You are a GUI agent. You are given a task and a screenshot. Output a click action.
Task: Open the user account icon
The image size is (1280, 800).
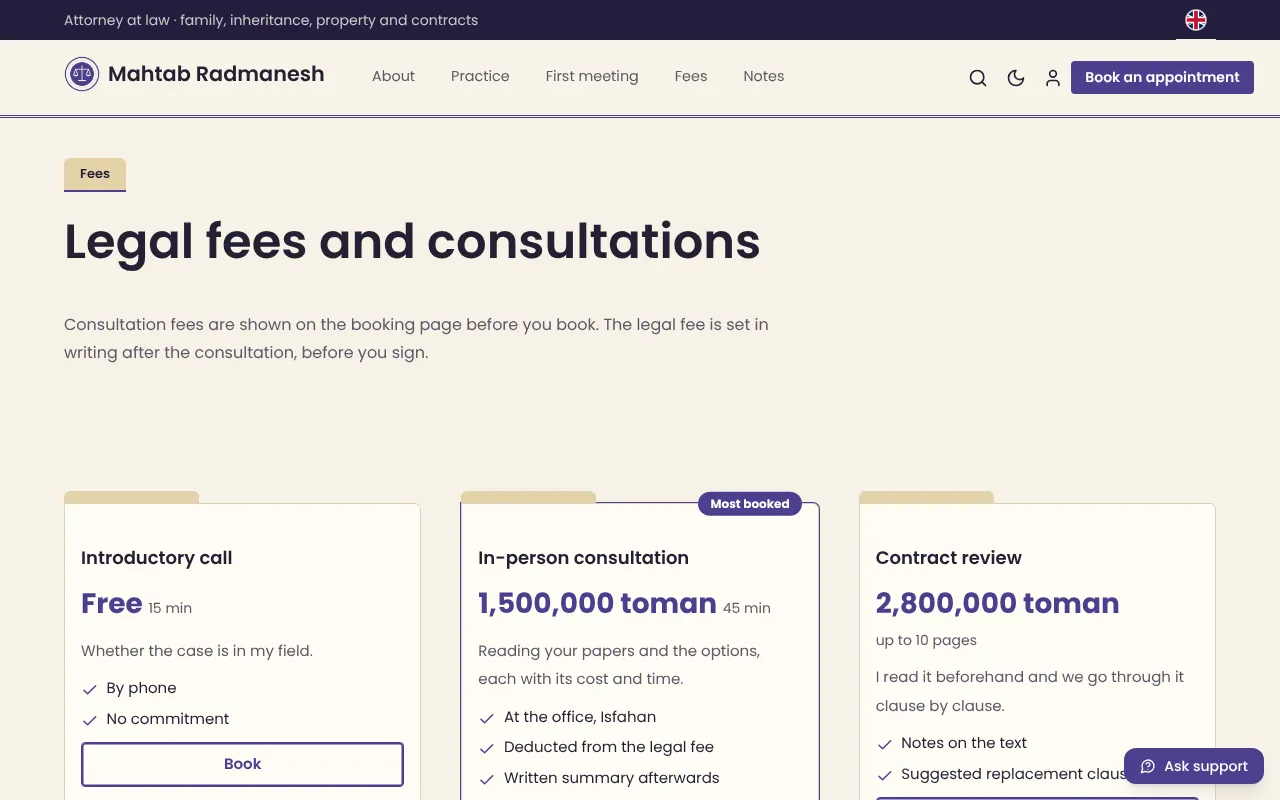click(x=1053, y=78)
